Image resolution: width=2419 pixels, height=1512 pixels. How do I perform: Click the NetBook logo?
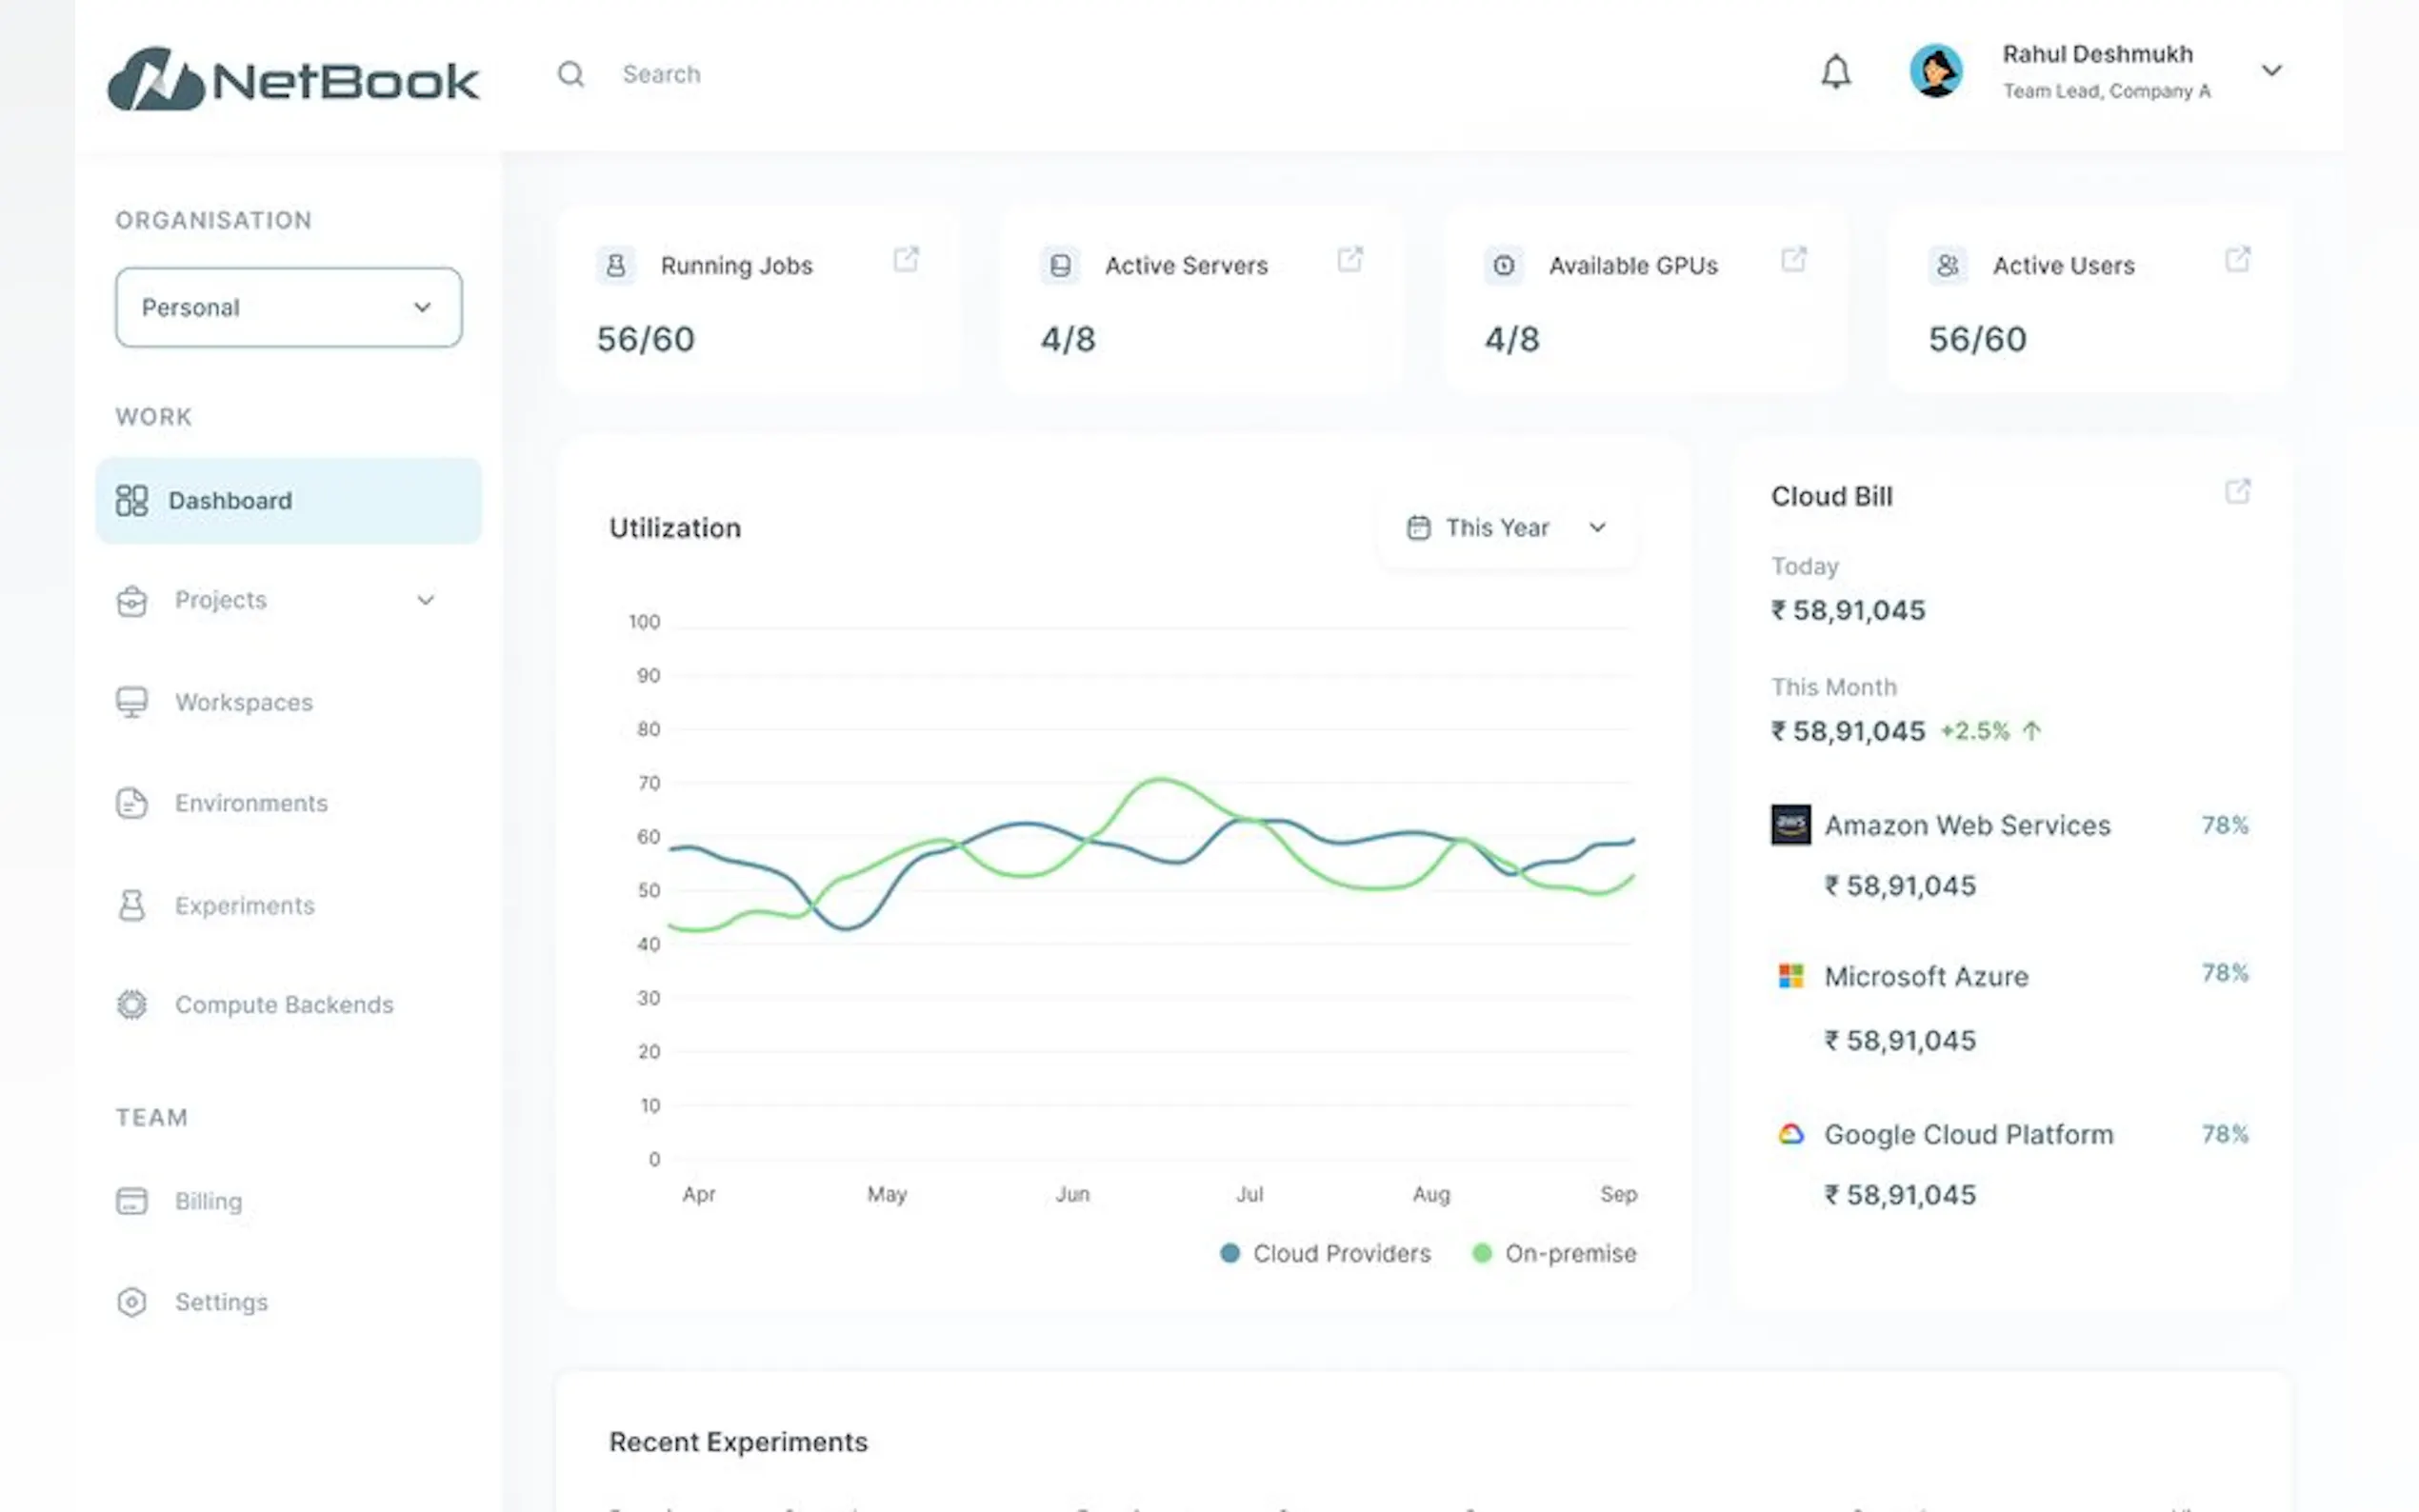coord(293,78)
